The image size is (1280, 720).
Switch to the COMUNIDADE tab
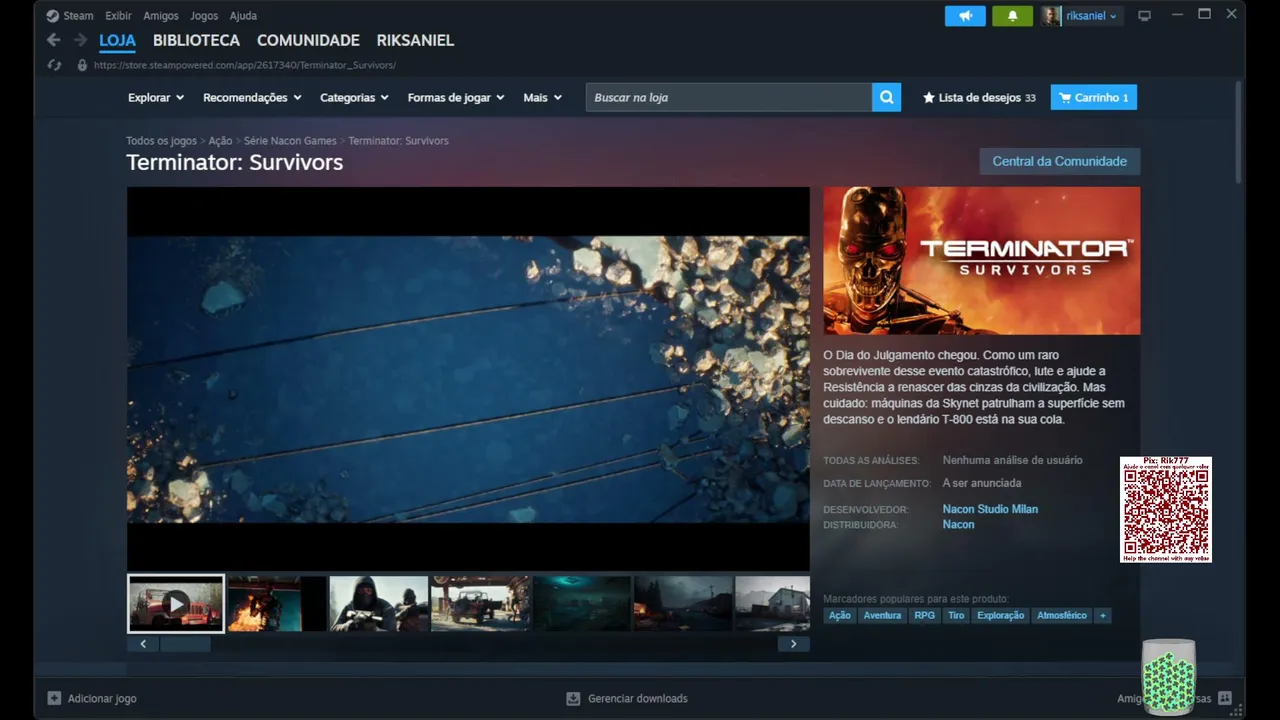point(308,41)
